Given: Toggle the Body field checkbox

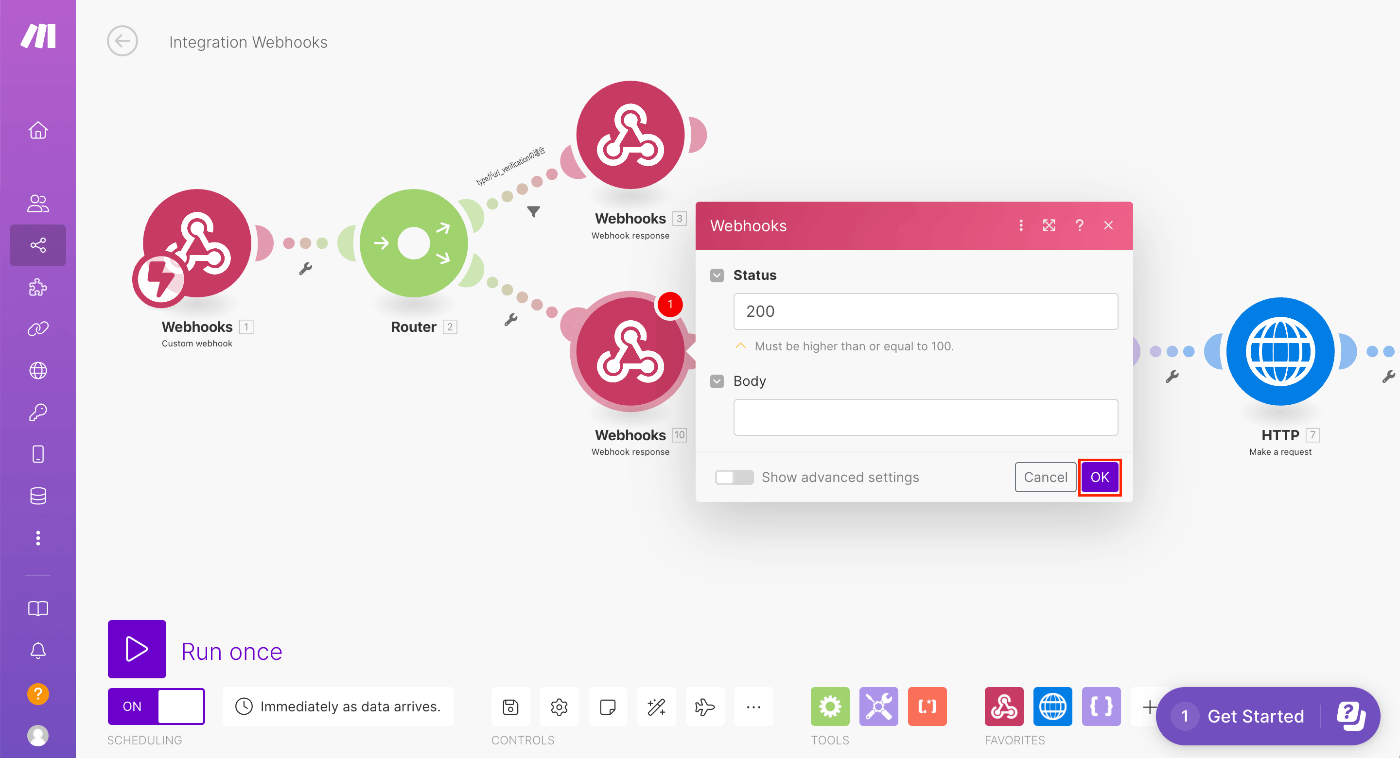Looking at the screenshot, I should coord(717,381).
